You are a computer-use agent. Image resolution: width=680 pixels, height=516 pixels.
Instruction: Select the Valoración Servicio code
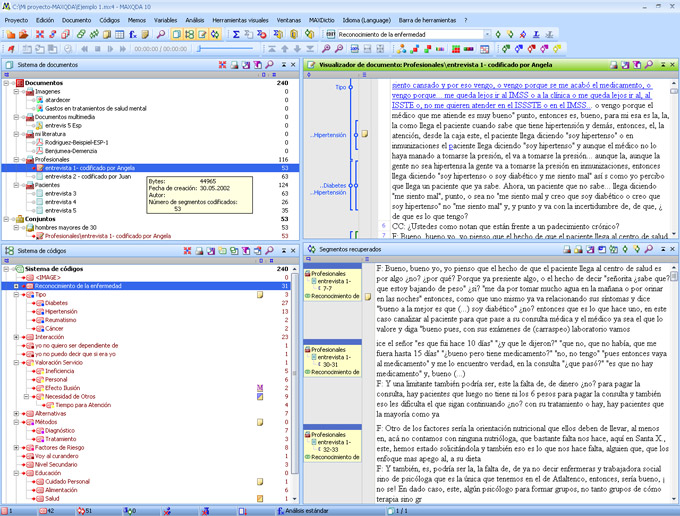[59, 363]
